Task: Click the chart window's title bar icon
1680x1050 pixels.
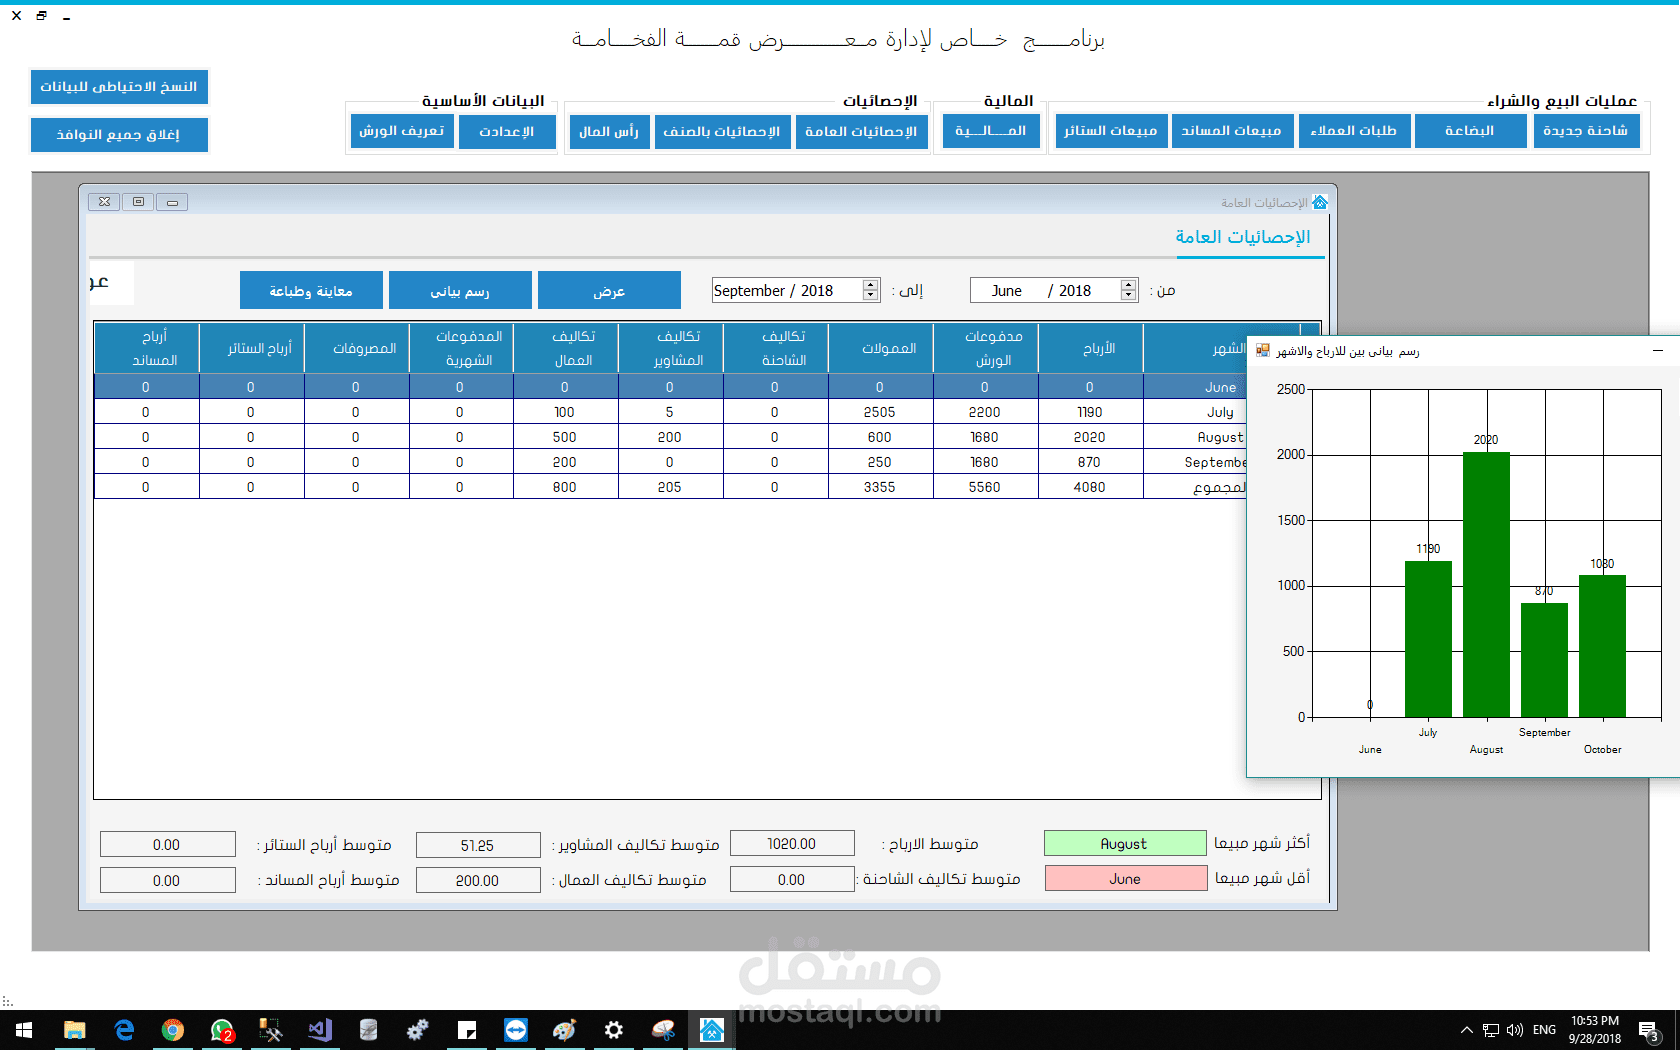Action: coord(1263,351)
